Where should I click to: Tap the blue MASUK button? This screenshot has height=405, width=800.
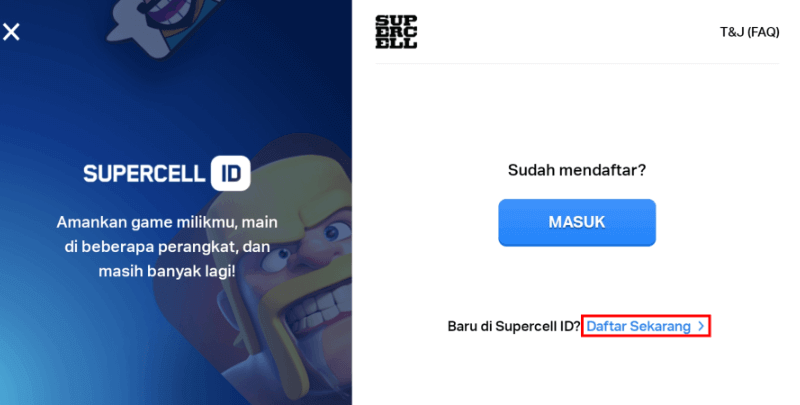pyautogui.click(x=577, y=222)
